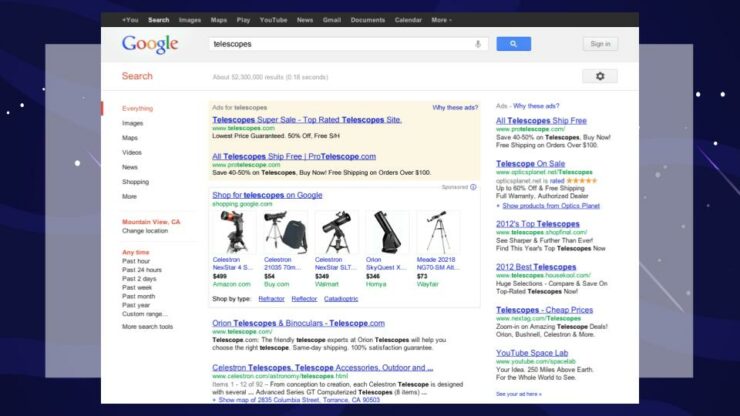Shop by type Reflector link
The image size is (740, 416).
coord(304,298)
